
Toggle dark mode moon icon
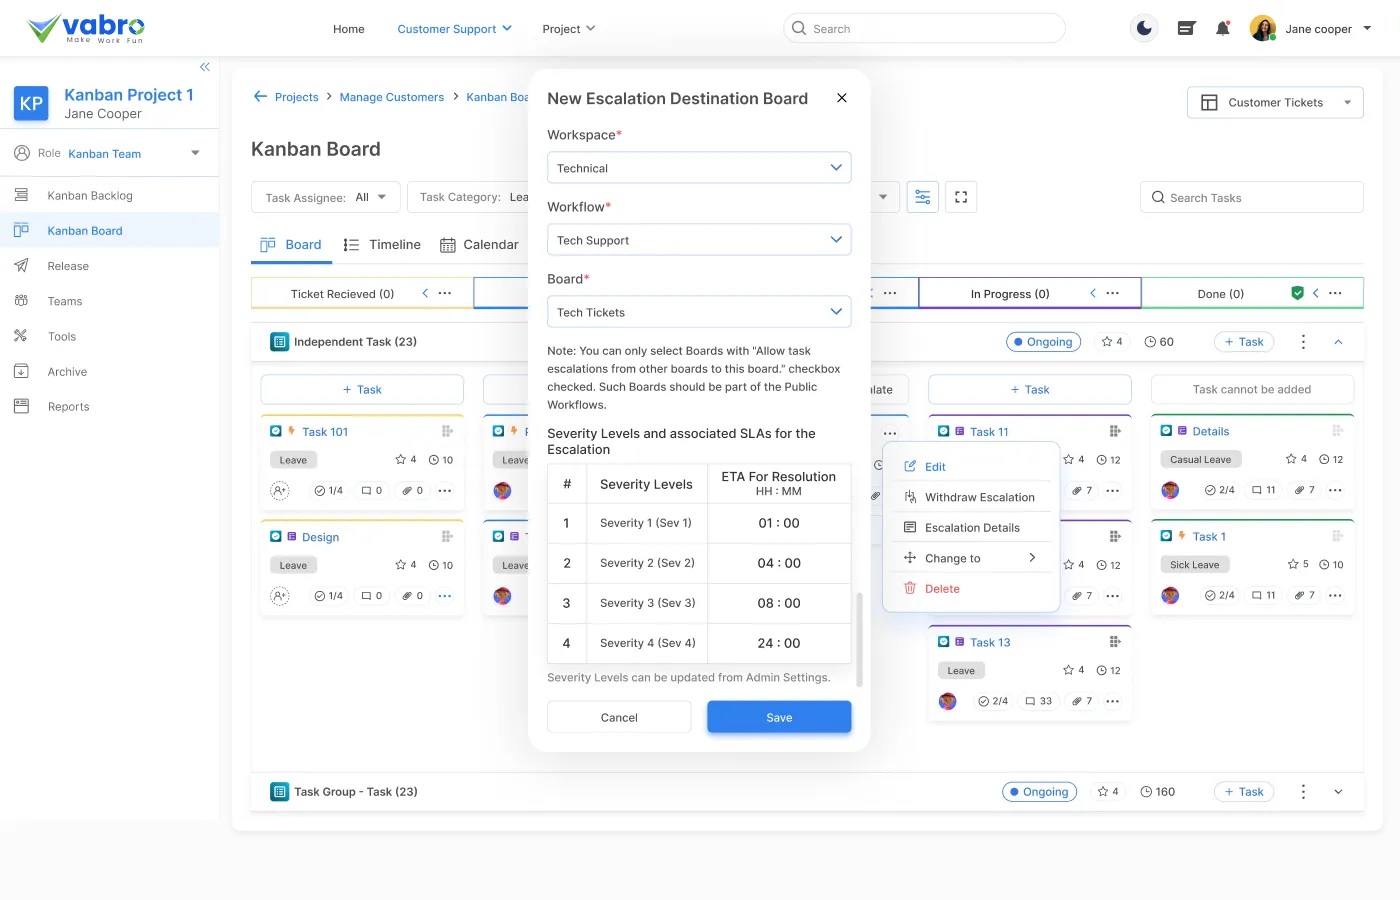[1144, 29]
